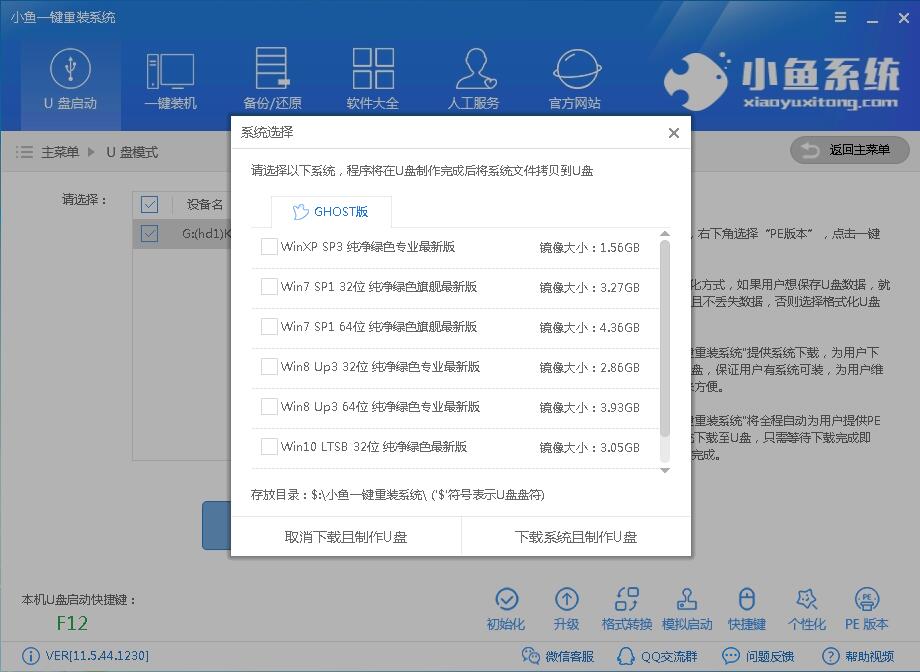Viewport: 920px width, 672px height.
Task: Click 下载系统且制作U盘 button
Action: pos(576,537)
